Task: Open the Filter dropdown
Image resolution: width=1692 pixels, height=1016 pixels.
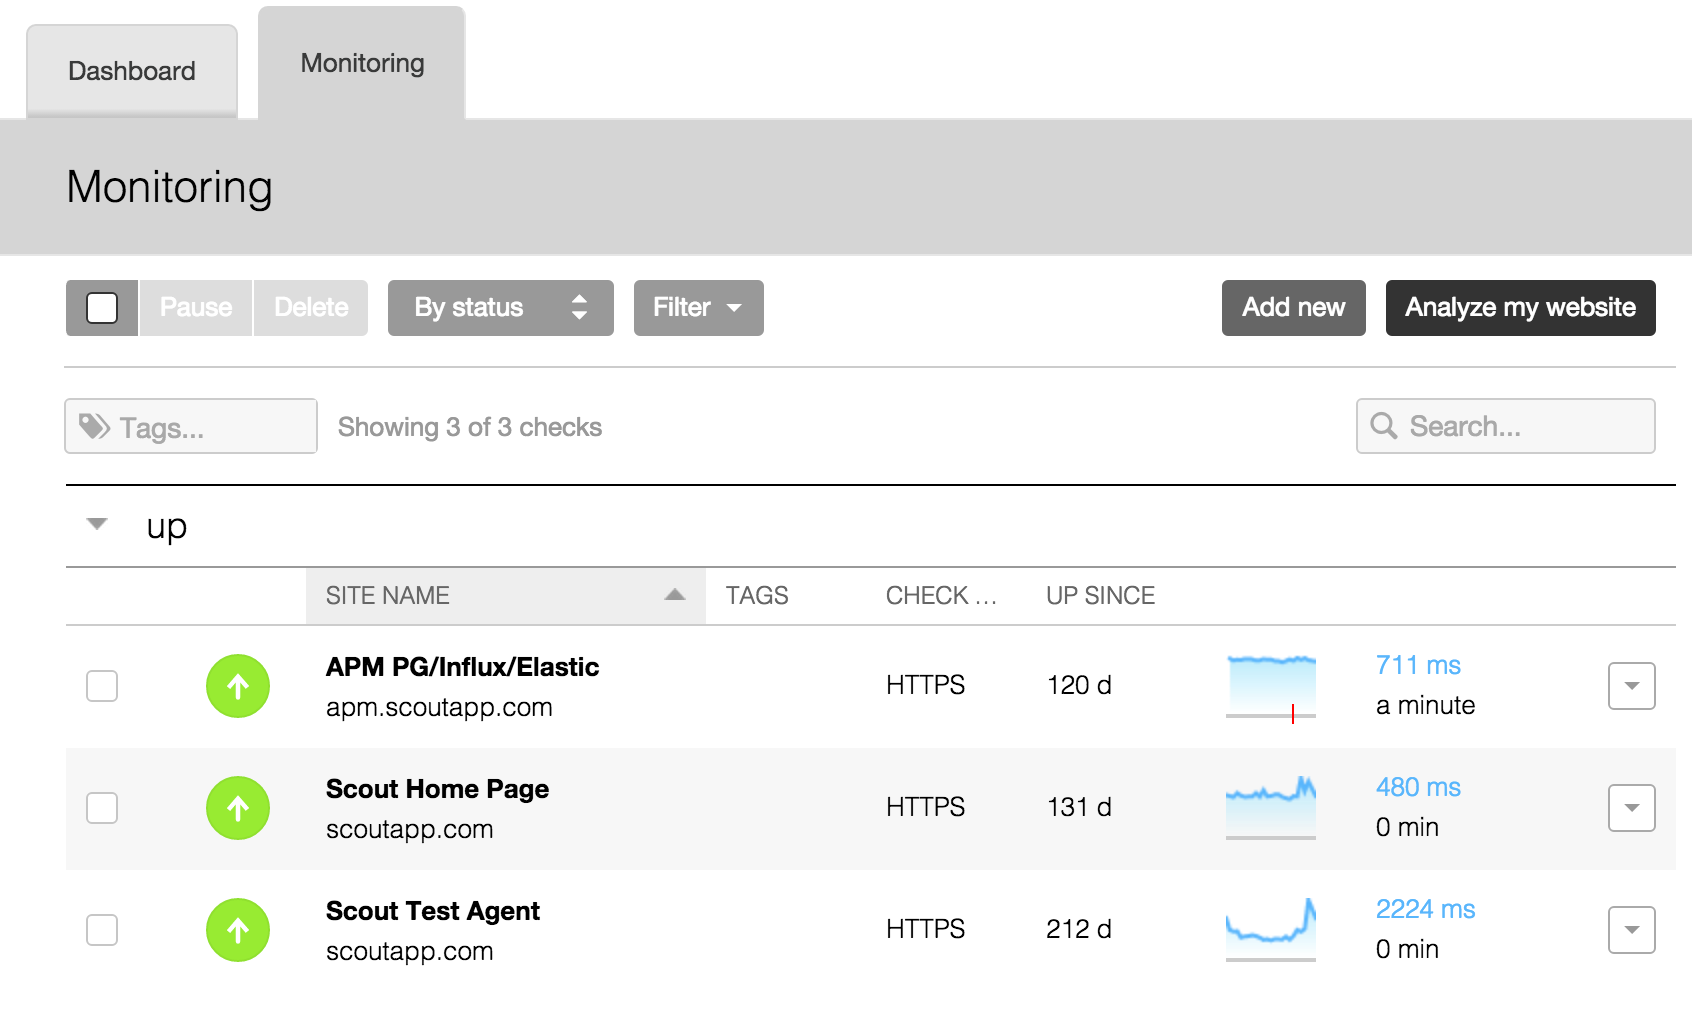Action: (x=699, y=308)
